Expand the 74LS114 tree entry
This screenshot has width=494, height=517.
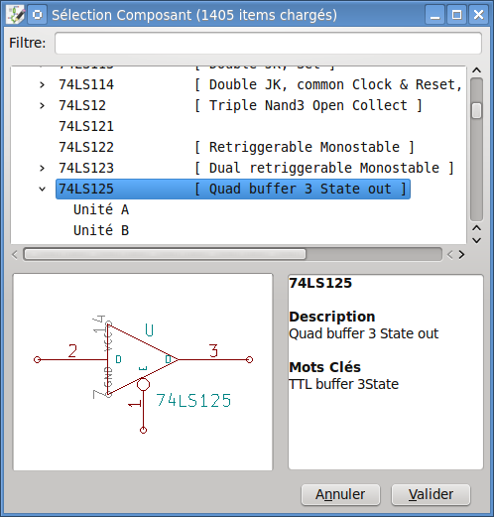pyautogui.click(x=42, y=85)
